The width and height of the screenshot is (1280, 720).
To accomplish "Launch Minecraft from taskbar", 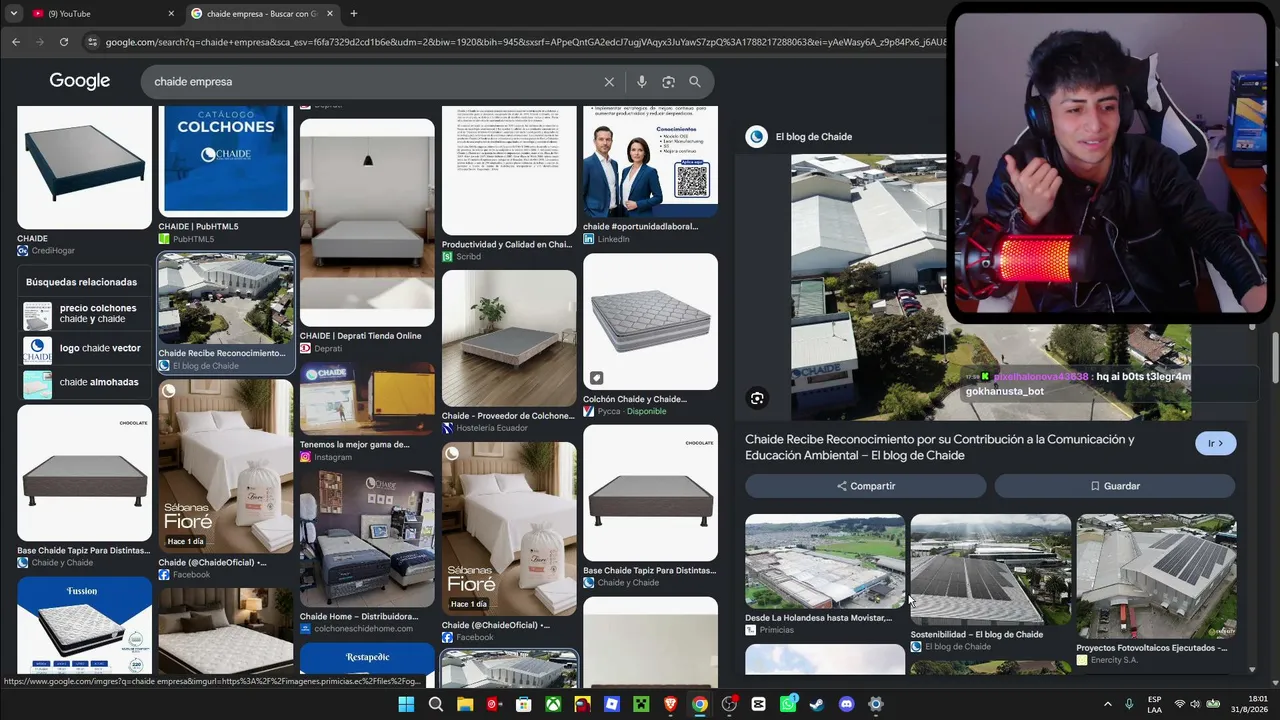I will (641, 704).
